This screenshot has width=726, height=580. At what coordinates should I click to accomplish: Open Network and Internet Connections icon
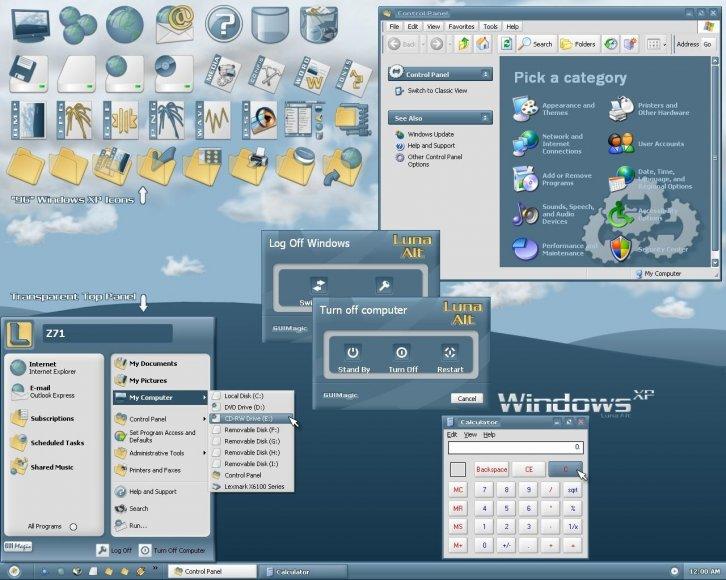[525, 143]
